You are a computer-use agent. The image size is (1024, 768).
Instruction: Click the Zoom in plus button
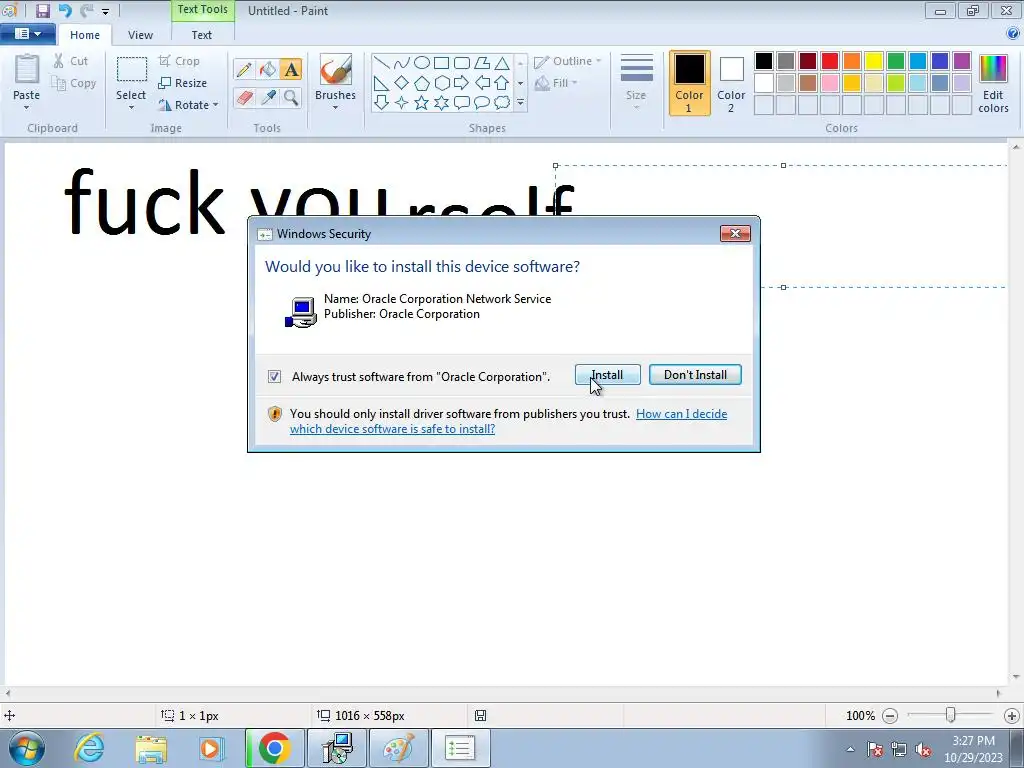1012,716
